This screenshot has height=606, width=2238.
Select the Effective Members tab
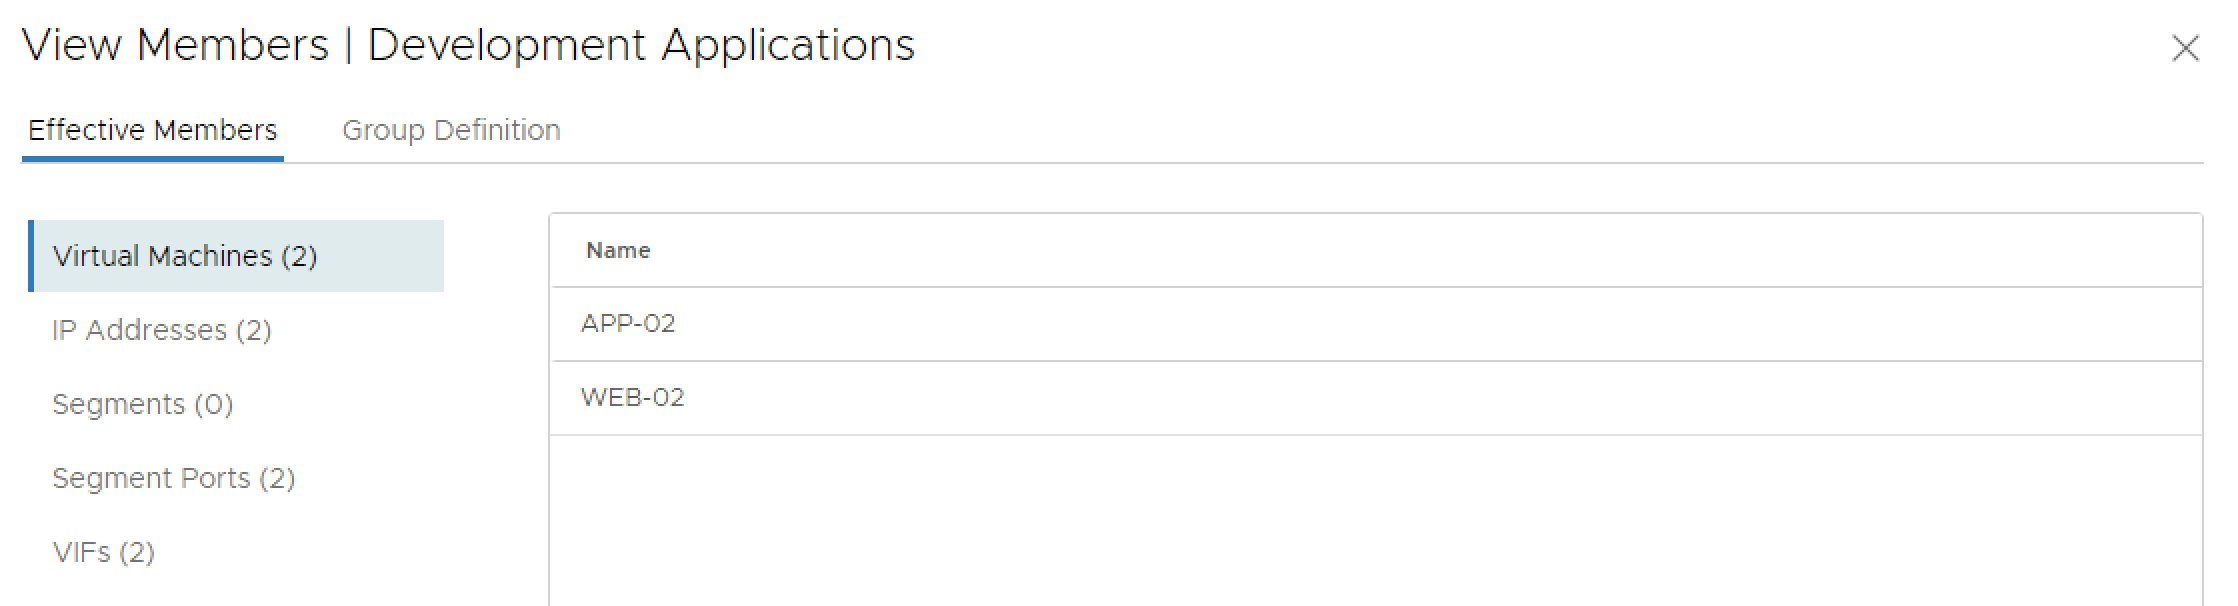[153, 131]
